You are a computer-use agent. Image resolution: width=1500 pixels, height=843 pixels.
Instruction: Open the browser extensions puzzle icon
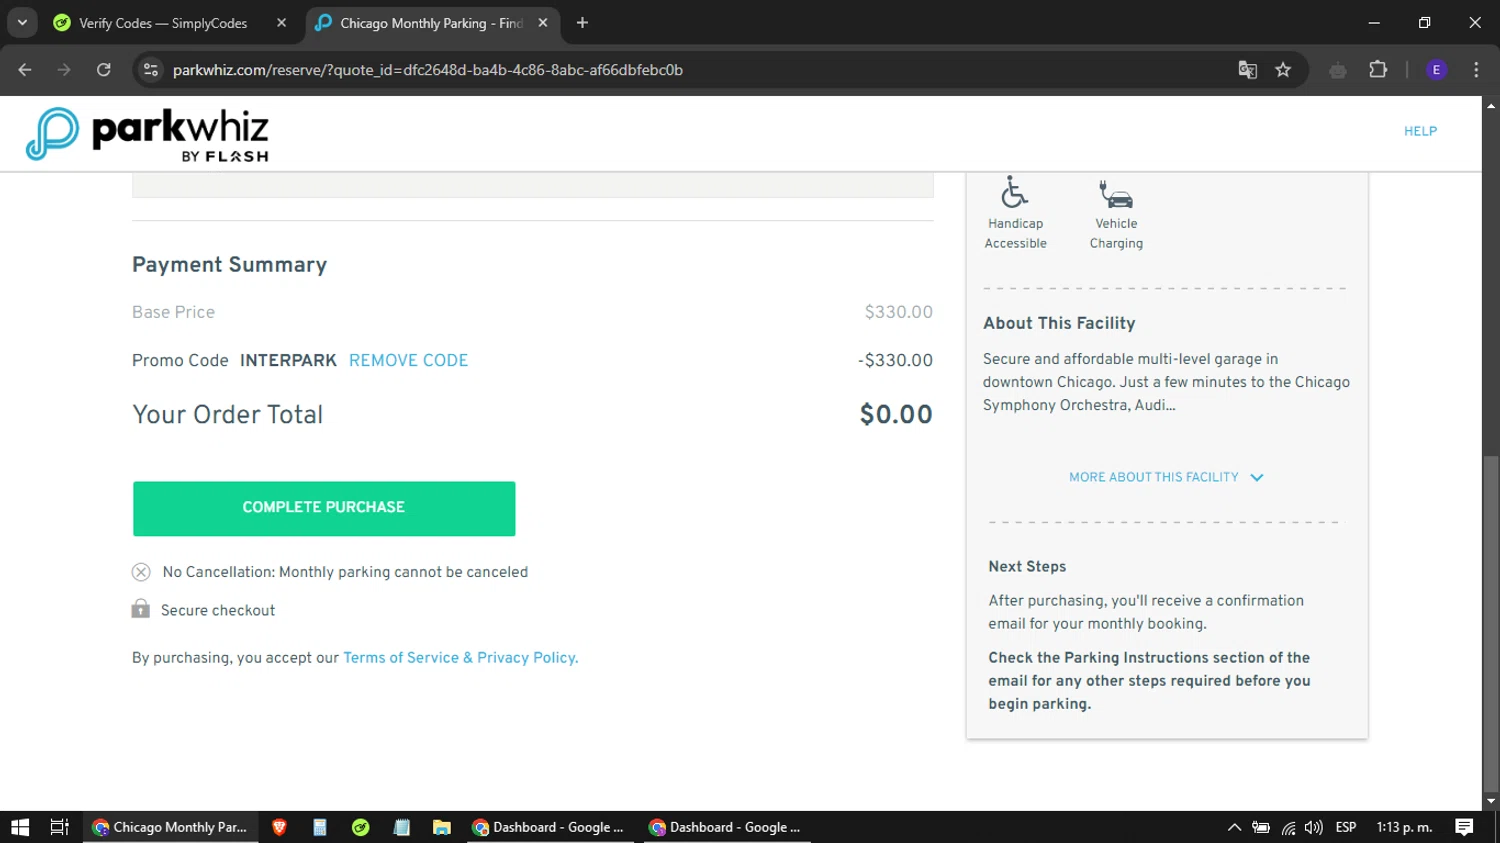1378,70
